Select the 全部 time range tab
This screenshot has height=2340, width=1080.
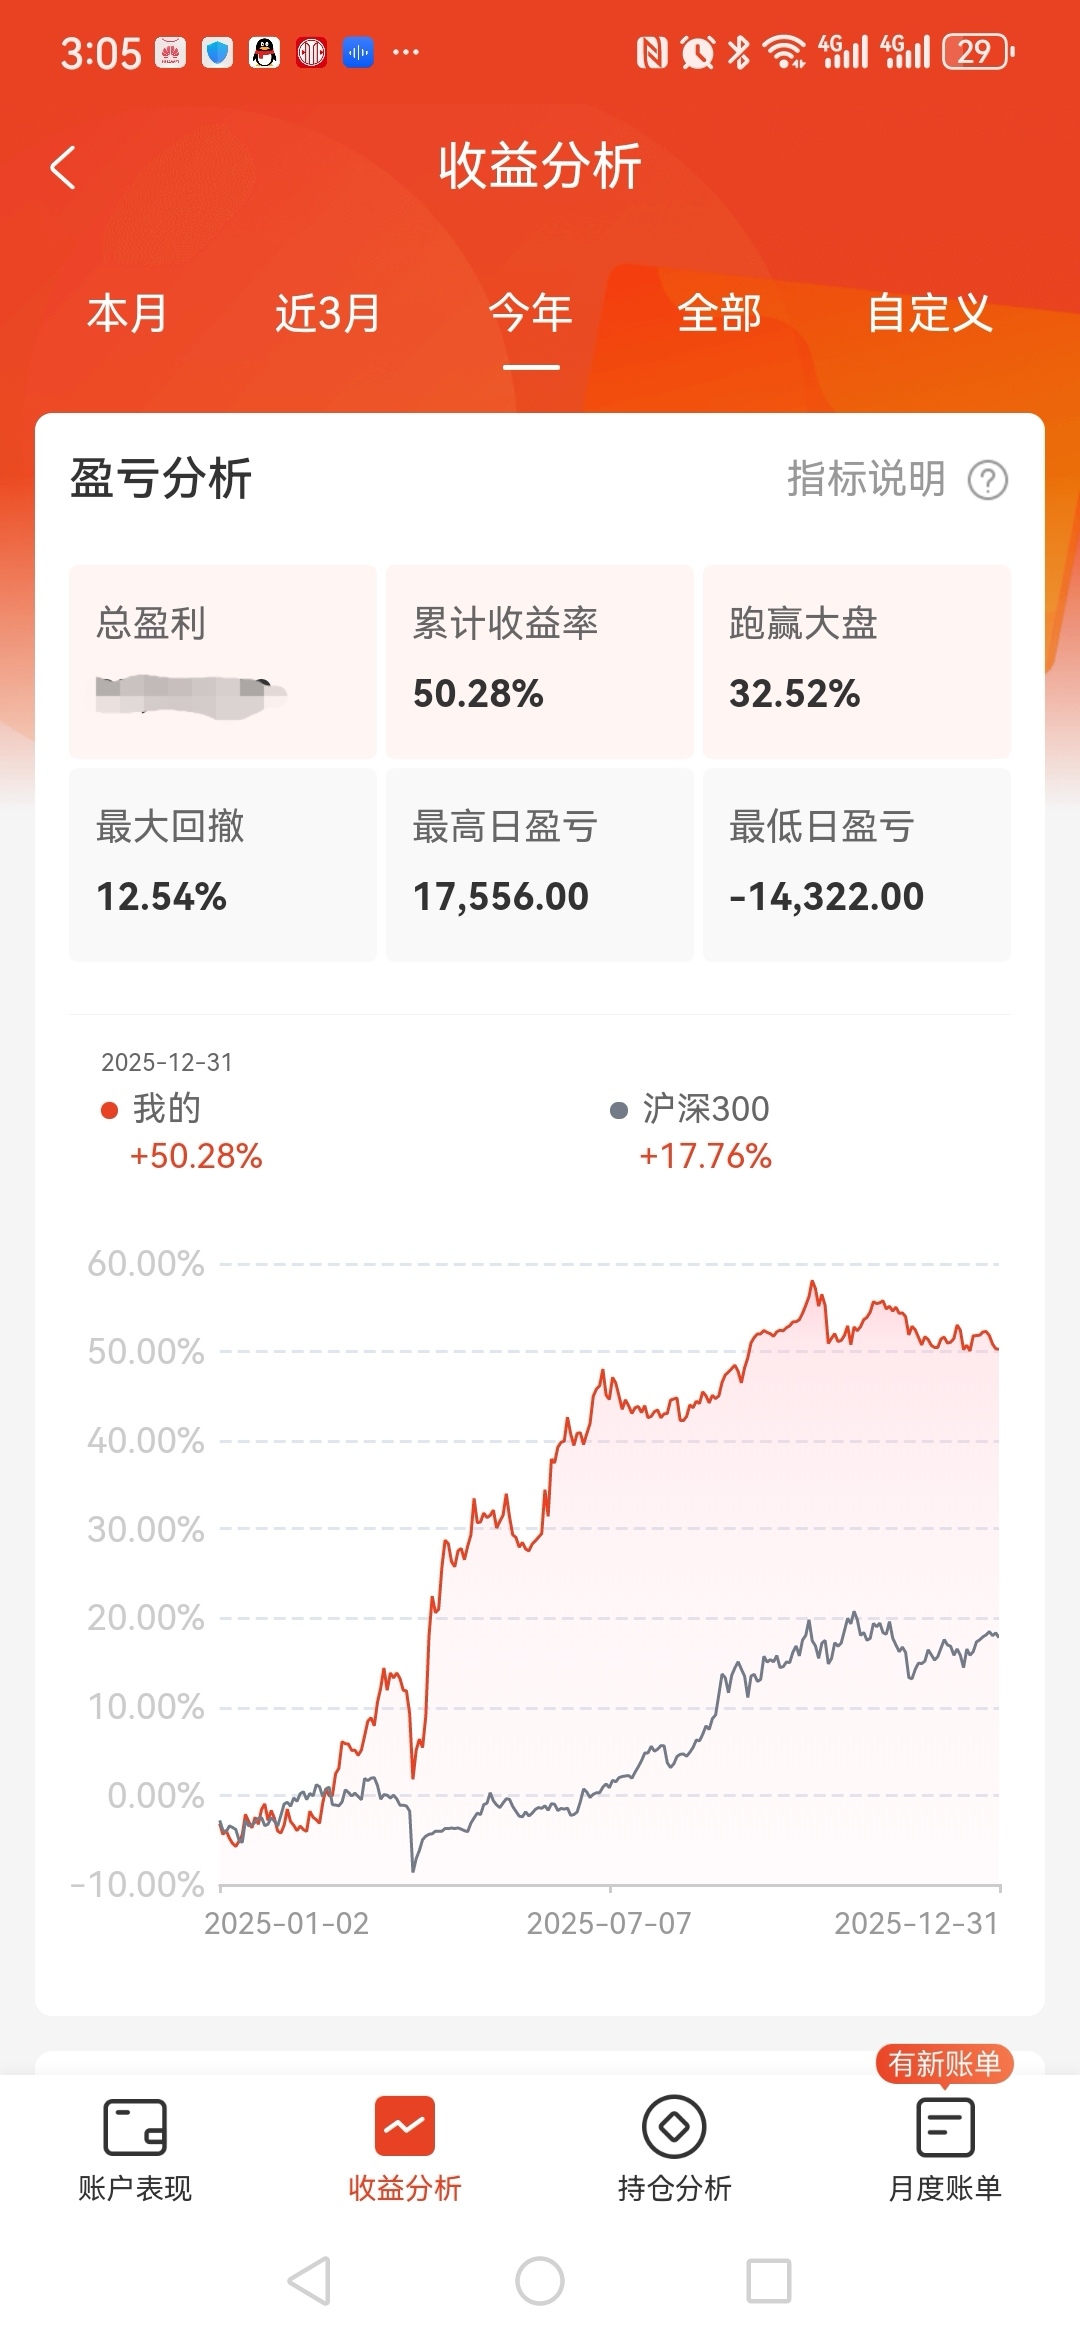pyautogui.click(x=720, y=313)
